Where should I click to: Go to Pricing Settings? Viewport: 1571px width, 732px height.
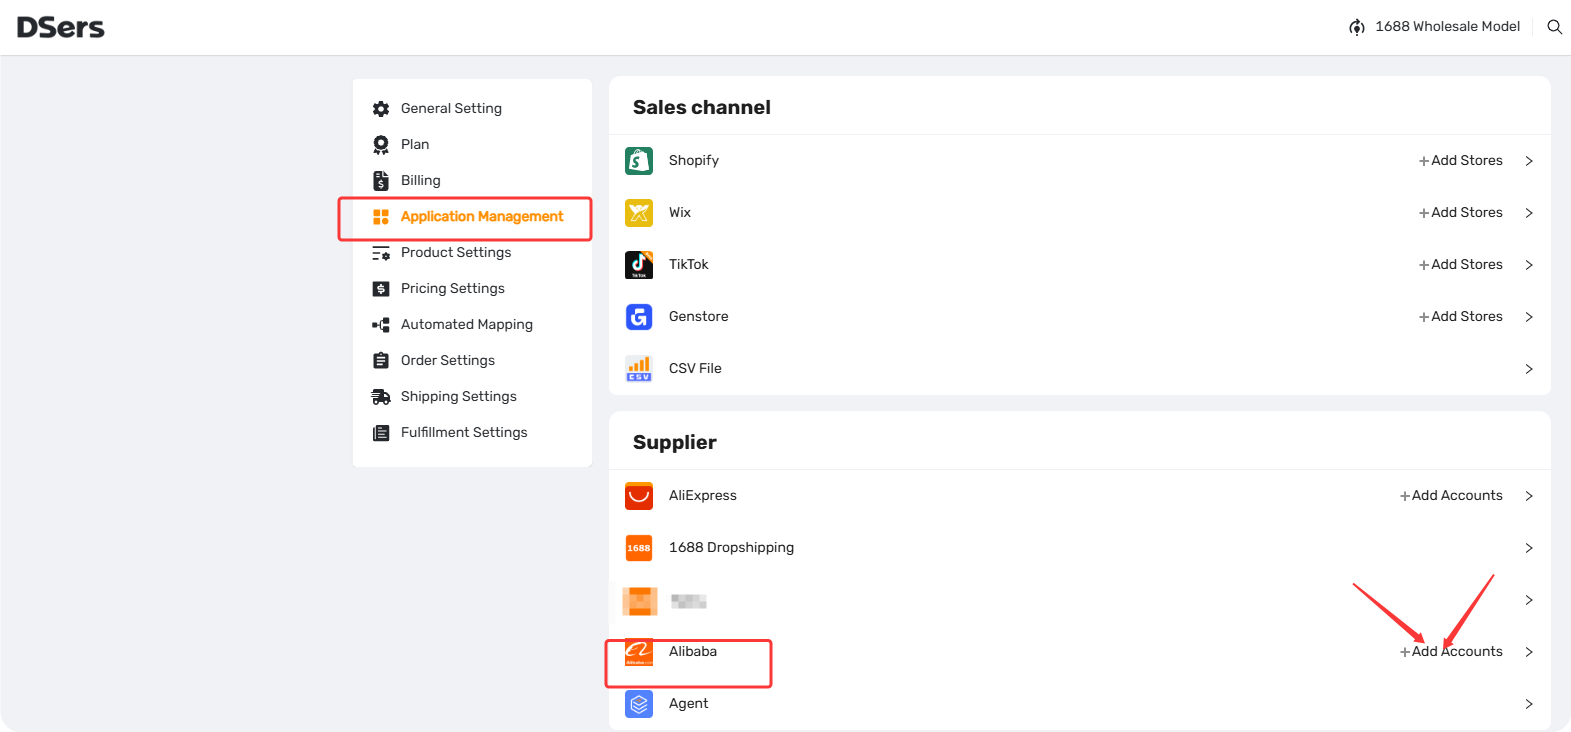pyautogui.click(x=453, y=289)
